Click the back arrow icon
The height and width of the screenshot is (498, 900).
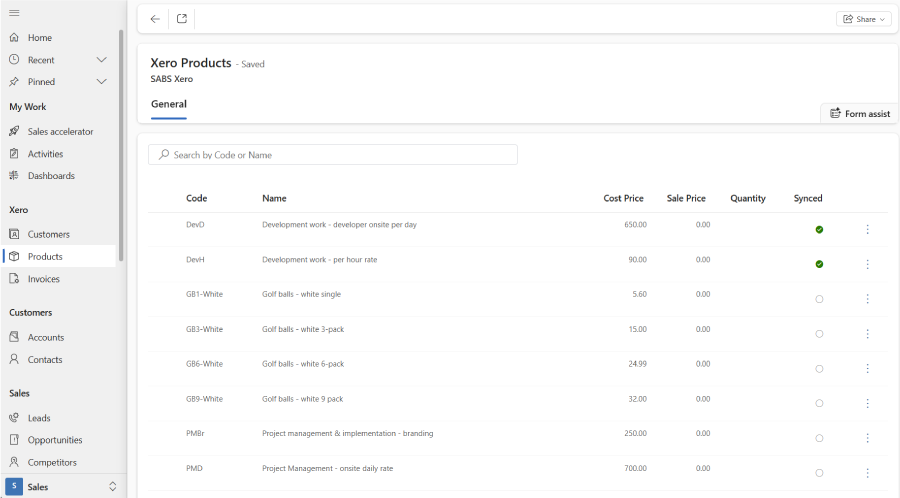pyautogui.click(x=155, y=19)
